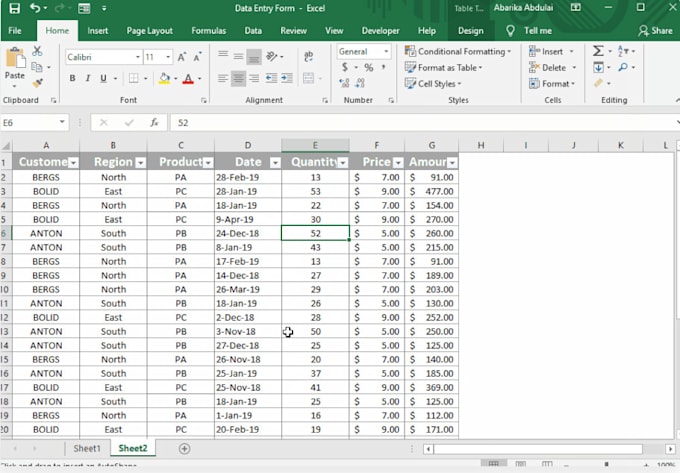Align text to middle
The image size is (680, 473).
coord(238,55)
